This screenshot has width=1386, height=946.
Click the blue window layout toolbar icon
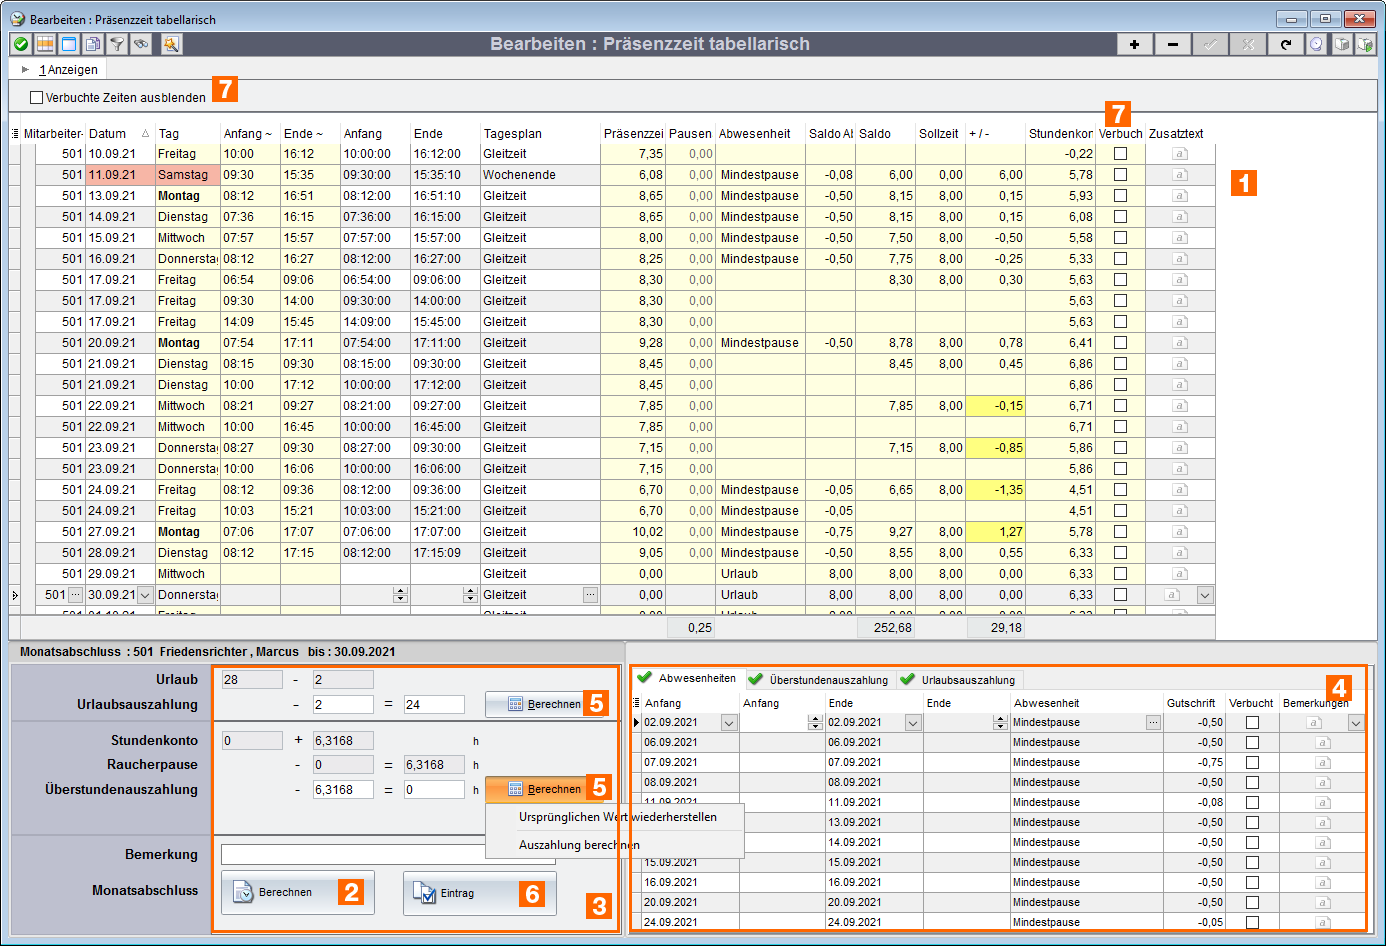(69, 44)
